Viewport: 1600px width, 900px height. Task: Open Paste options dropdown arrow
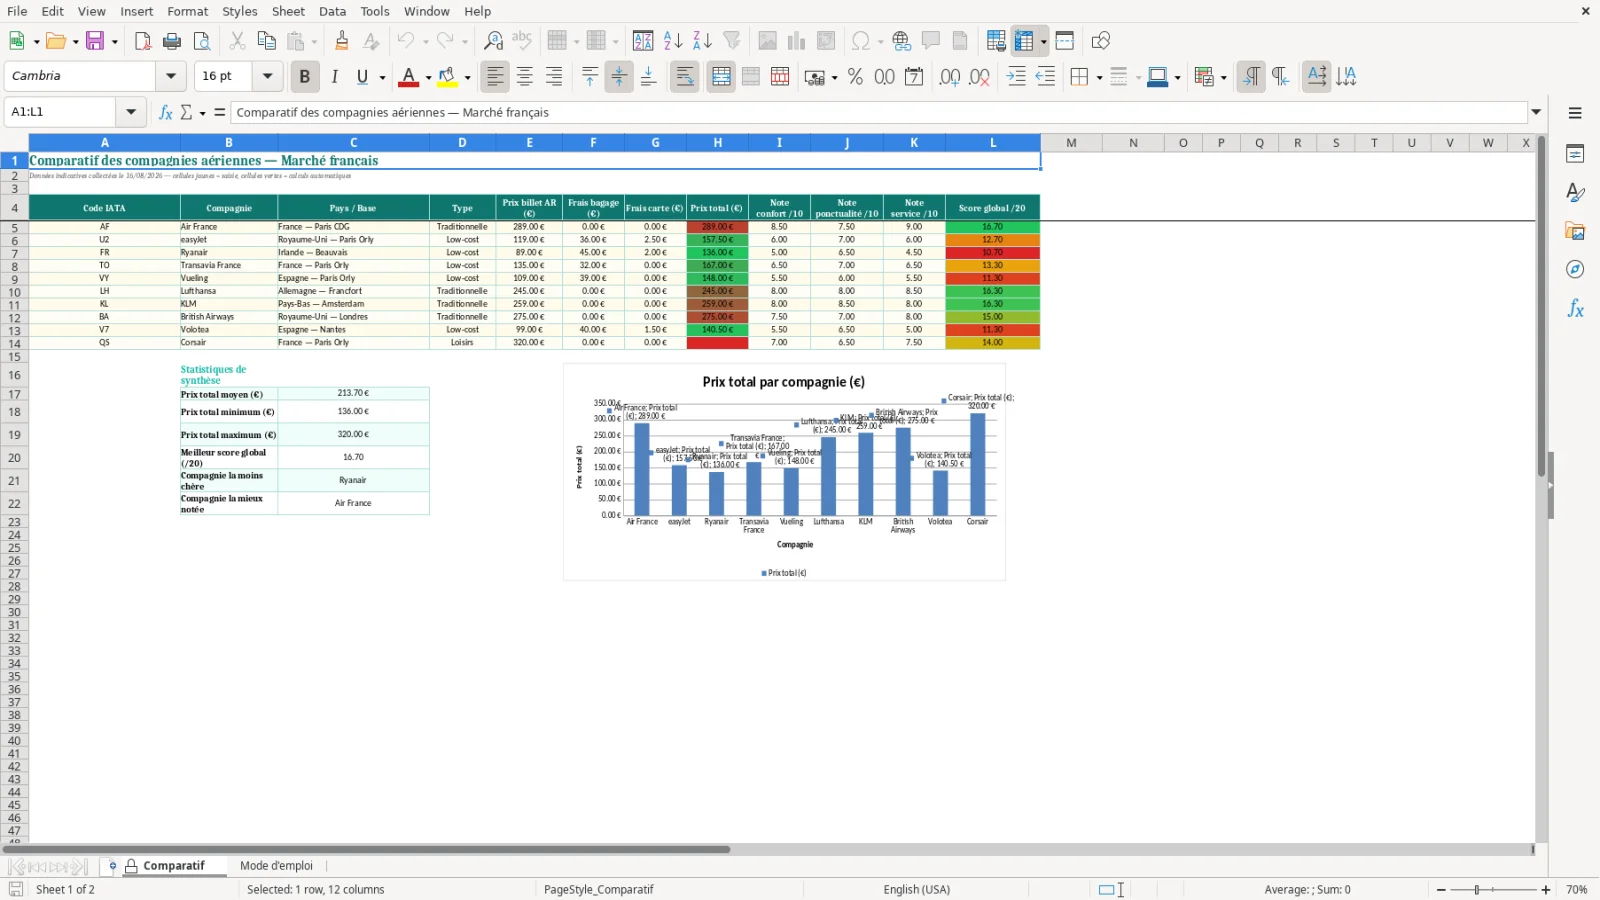pyautogui.click(x=314, y=41)
